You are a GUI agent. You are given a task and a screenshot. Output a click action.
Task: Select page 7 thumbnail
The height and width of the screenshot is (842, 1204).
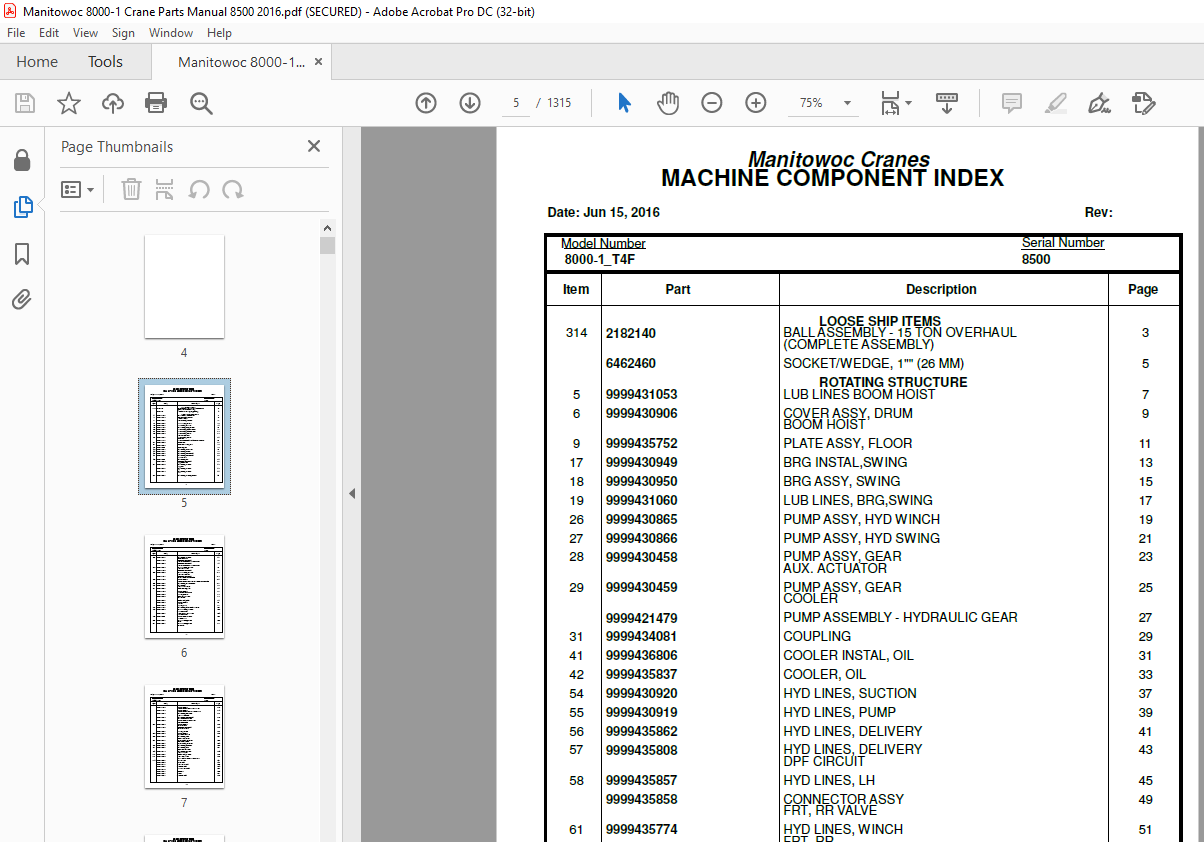point(184,737)
